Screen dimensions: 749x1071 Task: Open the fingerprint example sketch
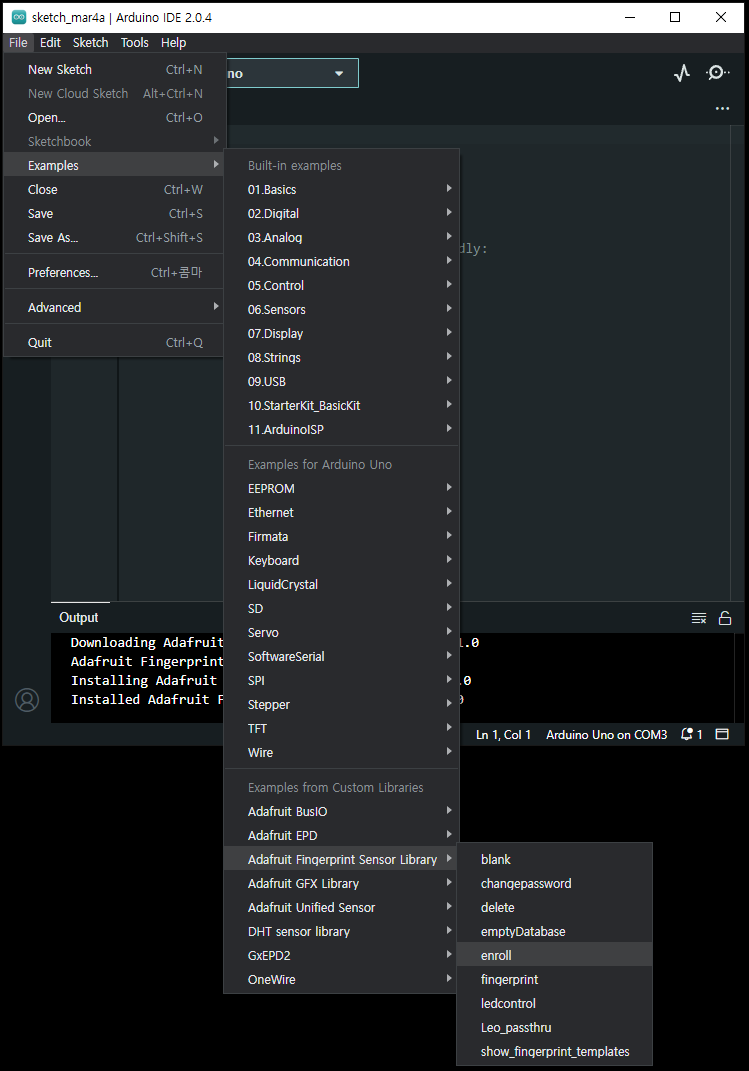(x=554, y=979)
